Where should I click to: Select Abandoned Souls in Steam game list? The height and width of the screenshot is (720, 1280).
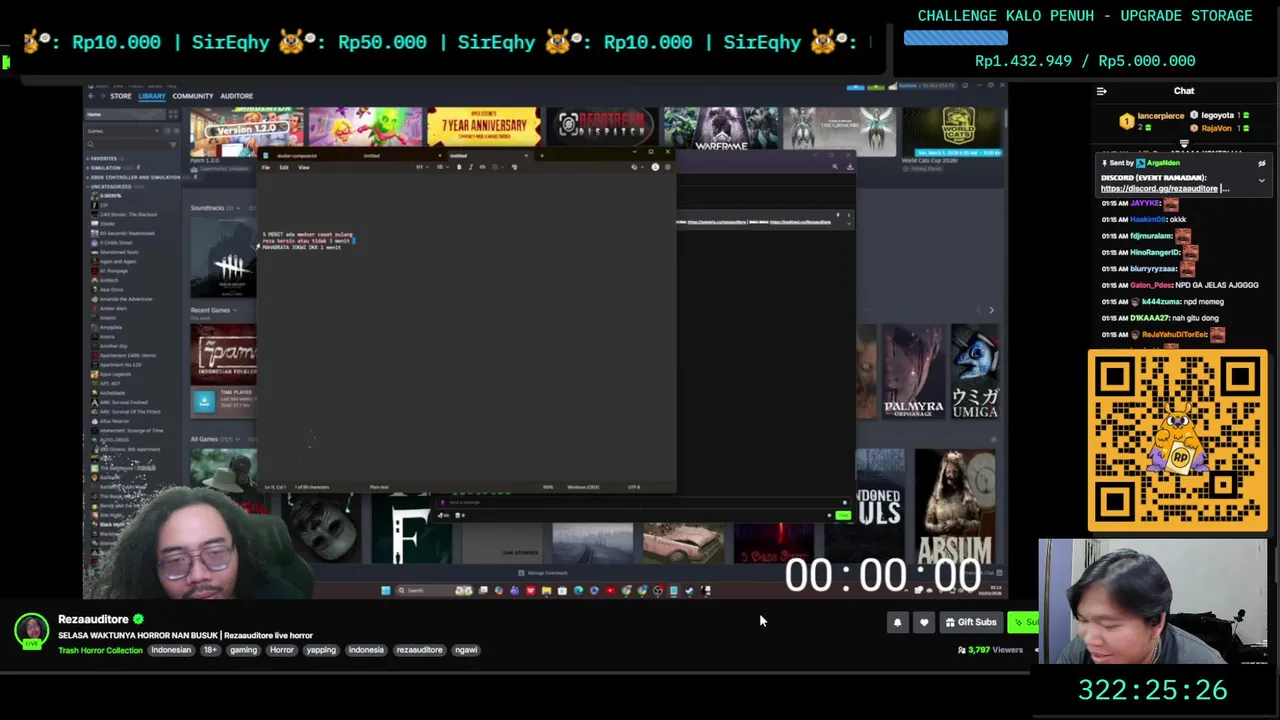click(x=117, y=252)
